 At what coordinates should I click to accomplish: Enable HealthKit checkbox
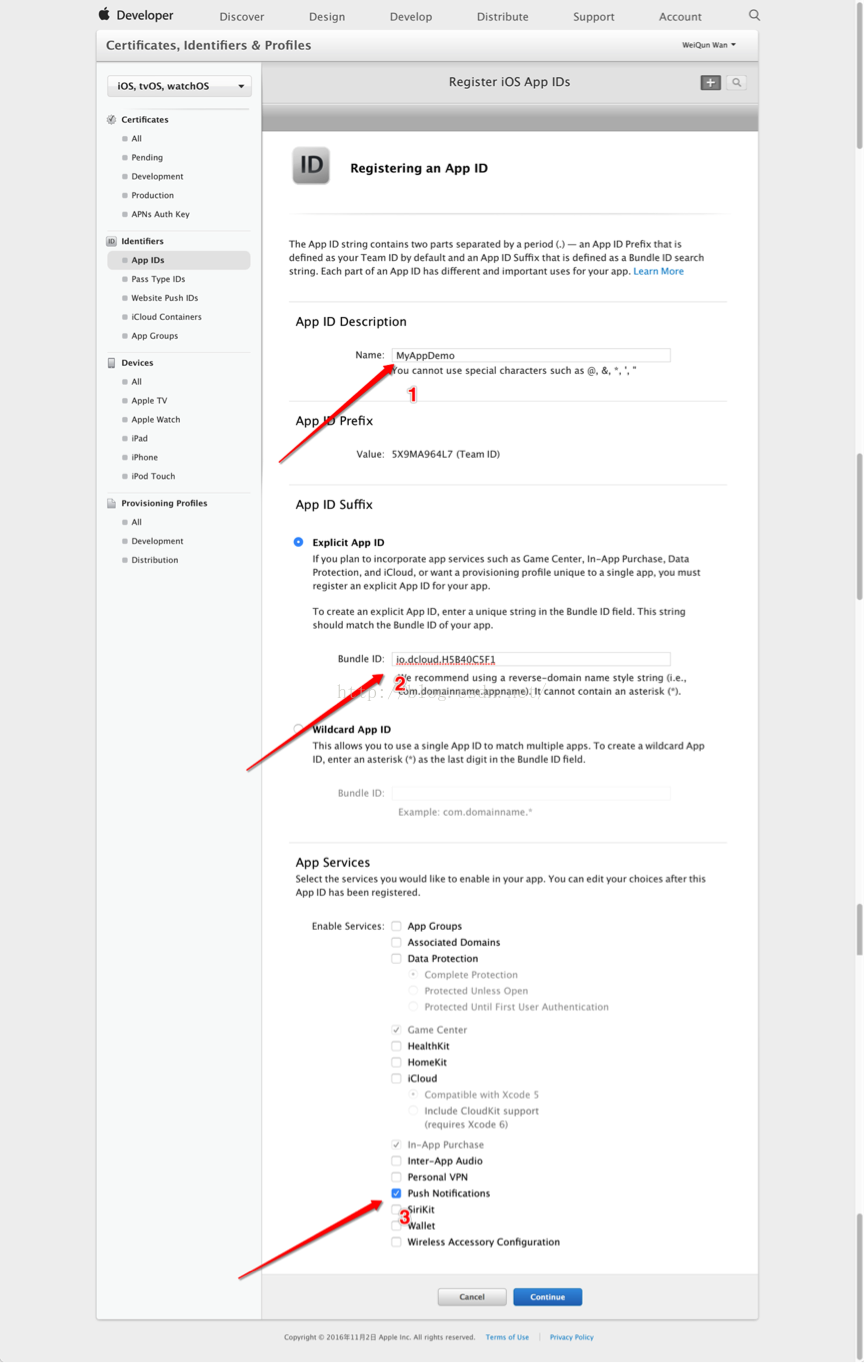coord(396,1046)
